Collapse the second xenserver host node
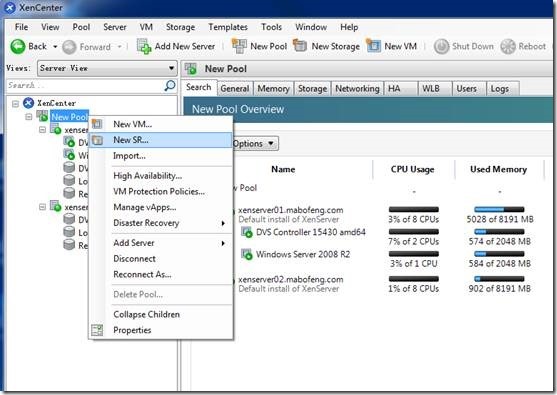The image size is (557, 395). [x=42, y=206]
